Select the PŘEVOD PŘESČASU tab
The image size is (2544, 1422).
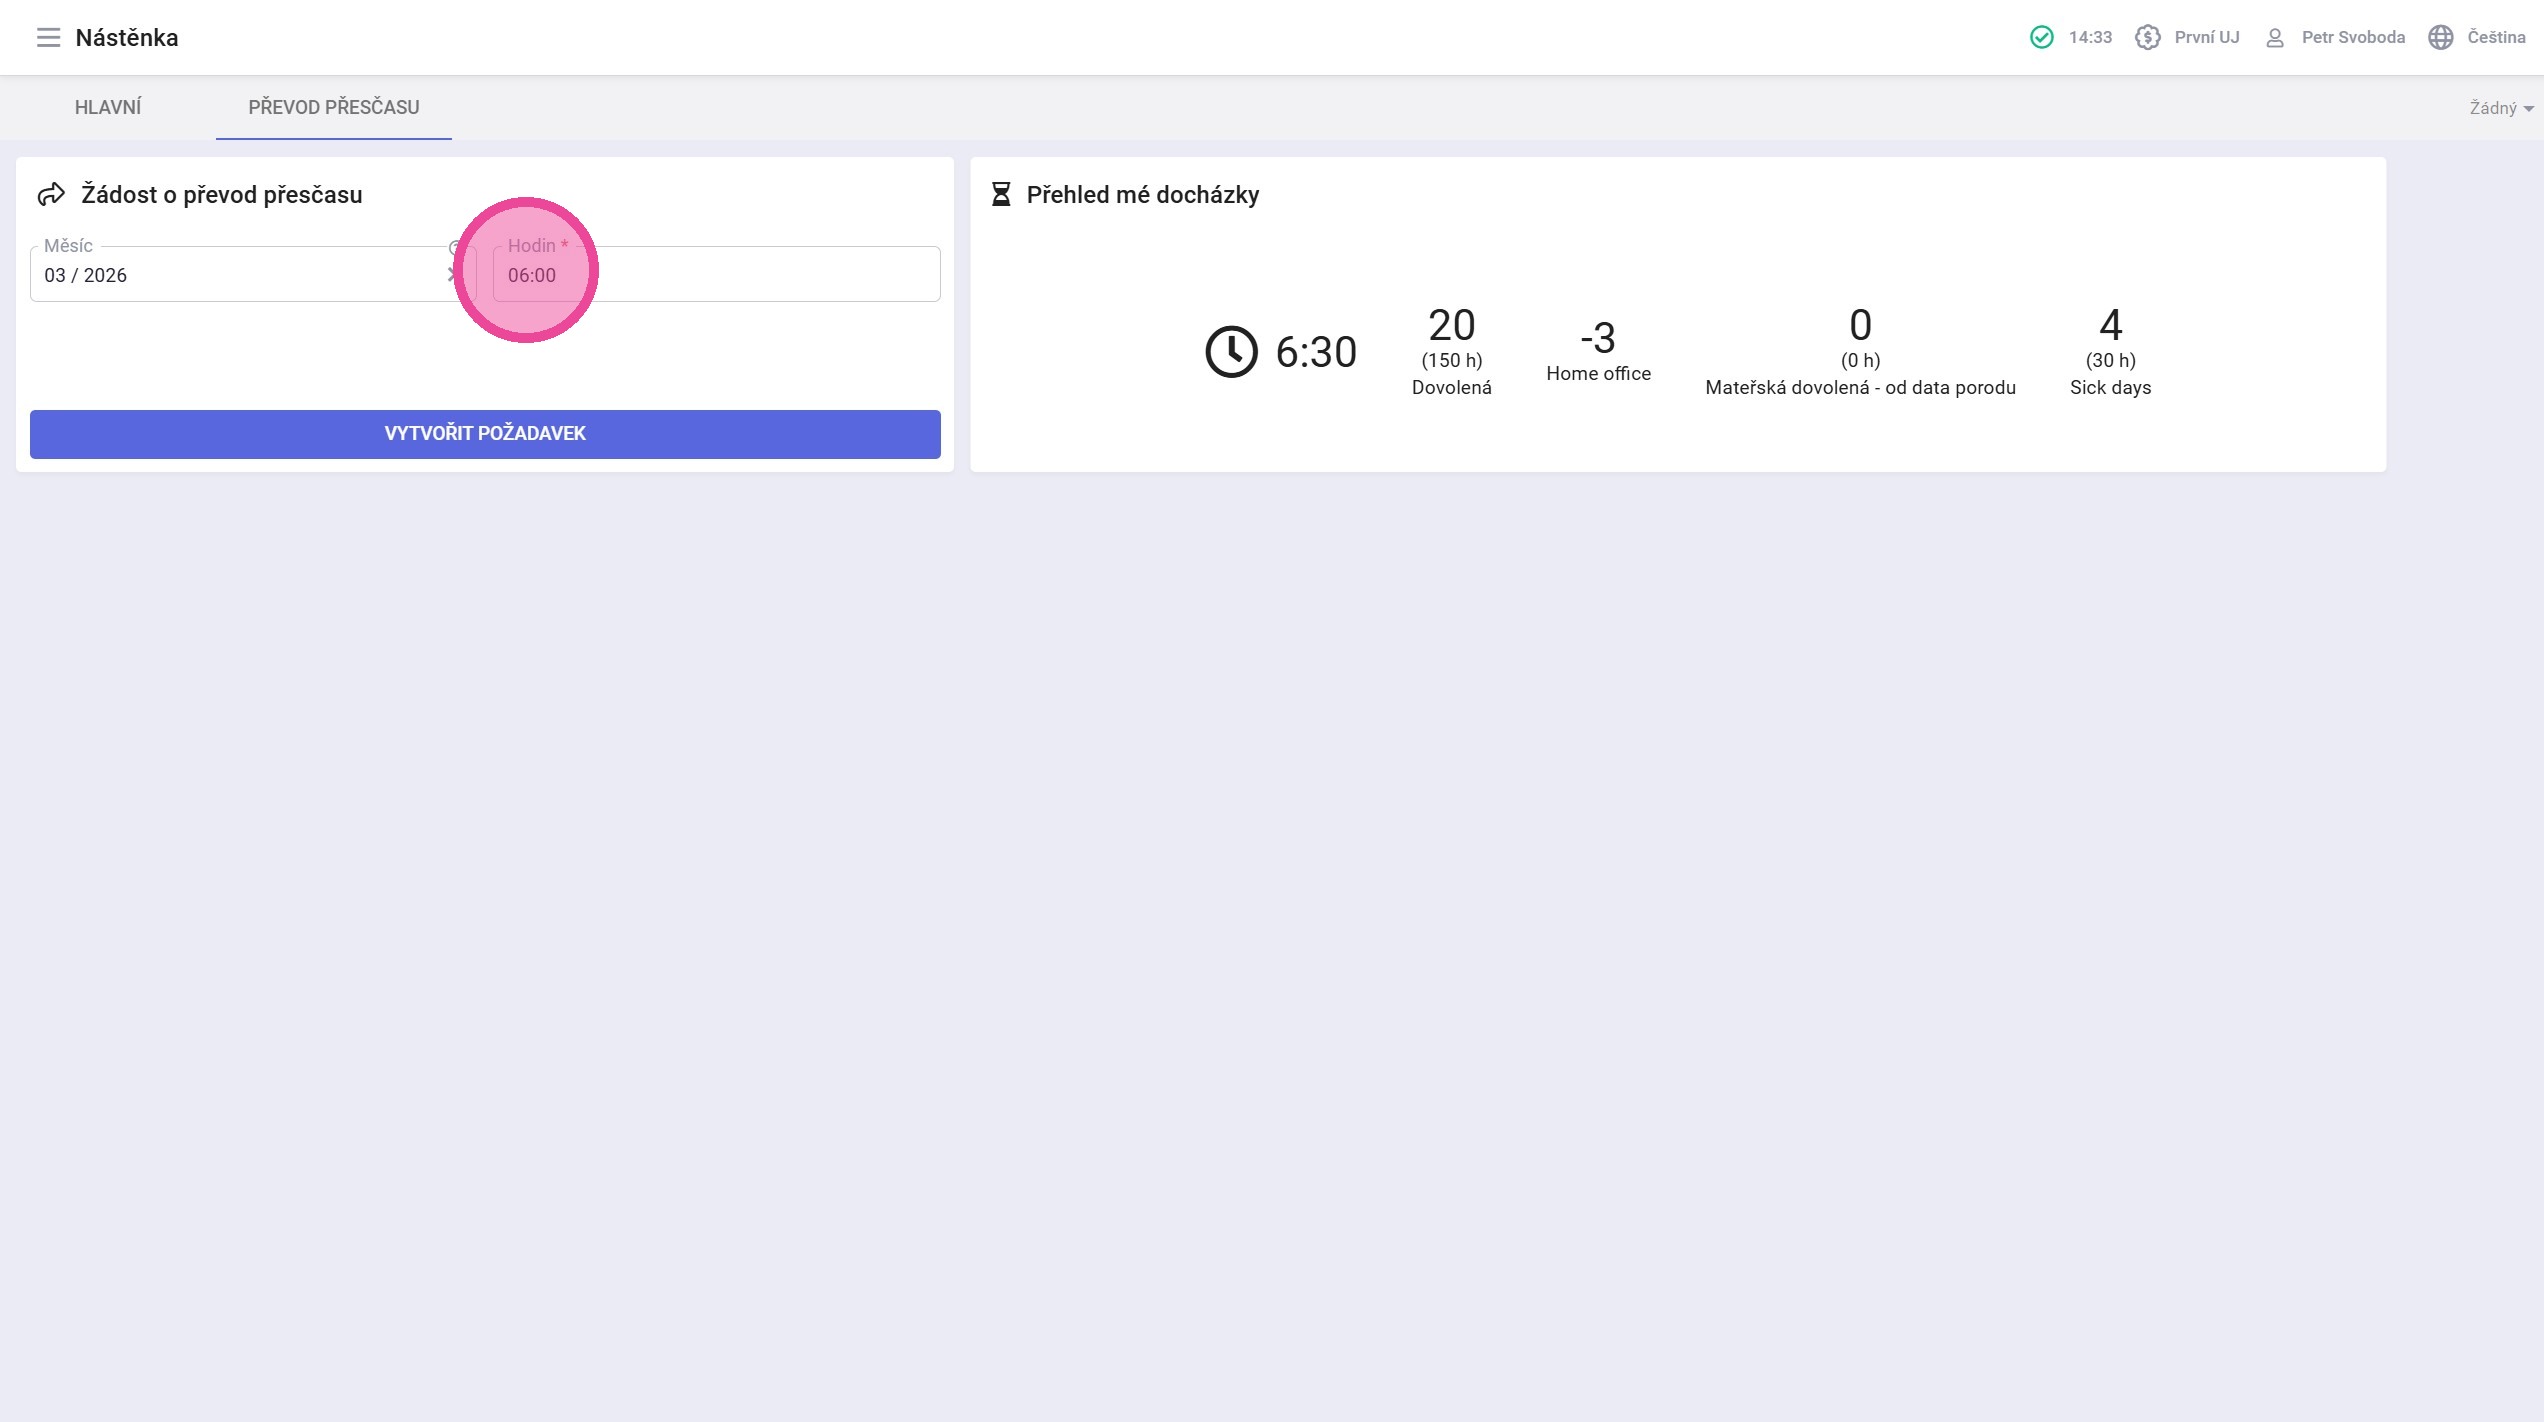(x=334, y=107)
